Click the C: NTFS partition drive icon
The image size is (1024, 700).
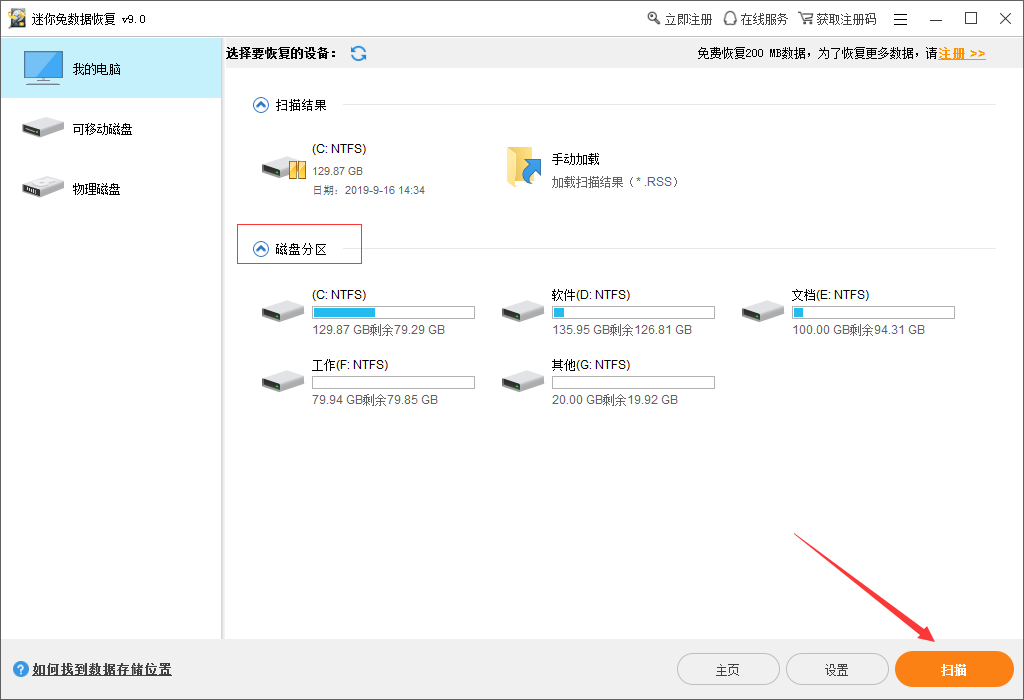coord(283,311)
